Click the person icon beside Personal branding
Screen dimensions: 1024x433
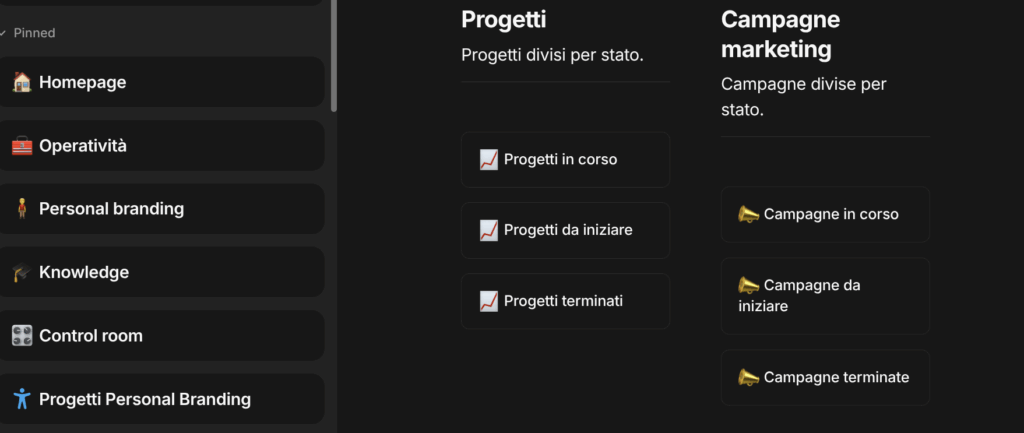[22, 209]
